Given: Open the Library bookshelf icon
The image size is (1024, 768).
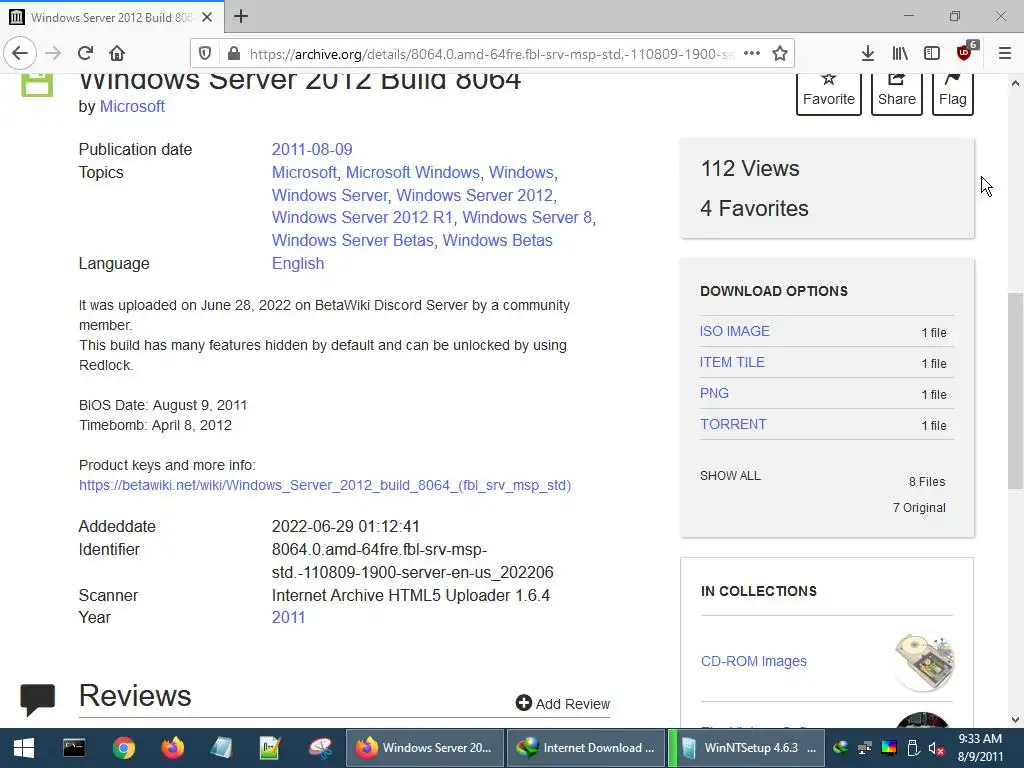Looking at the screenshot, I should tap(900, 54).
